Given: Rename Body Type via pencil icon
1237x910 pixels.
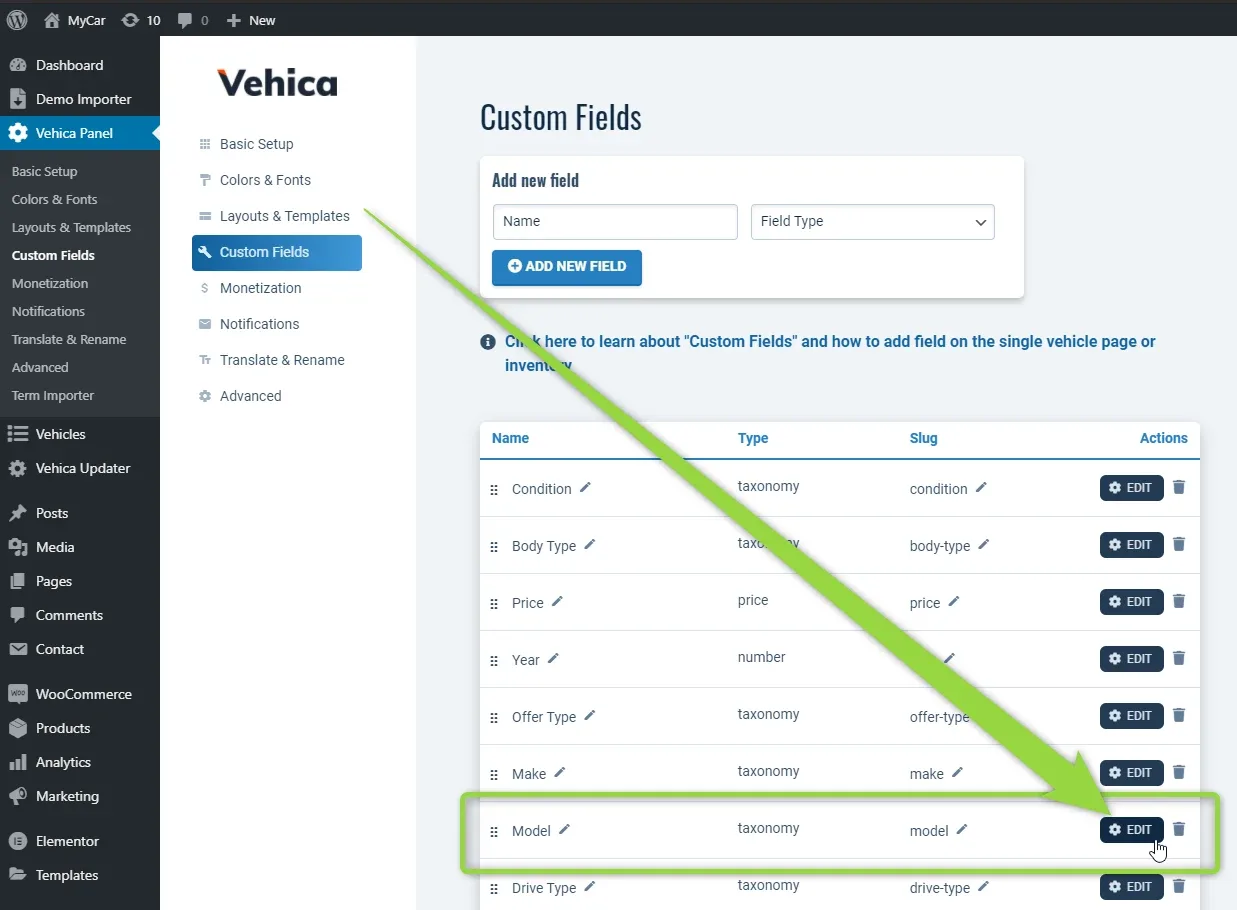Looking at the screenshot, I should (590, 544).
